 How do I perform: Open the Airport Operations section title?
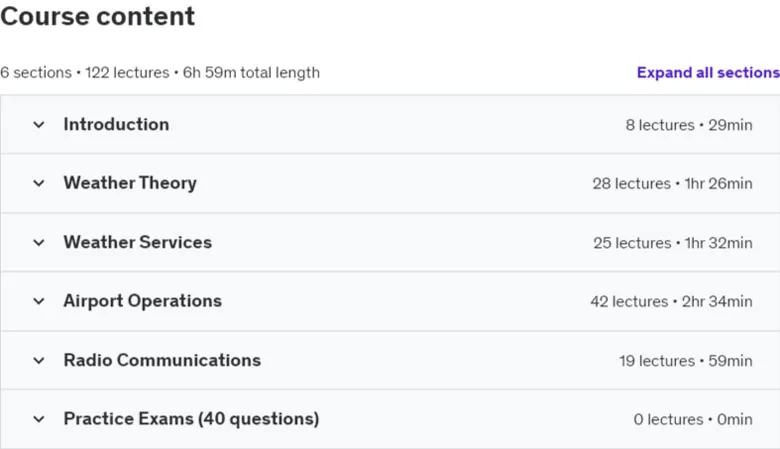pyautogui.click(x=143, y=301)
